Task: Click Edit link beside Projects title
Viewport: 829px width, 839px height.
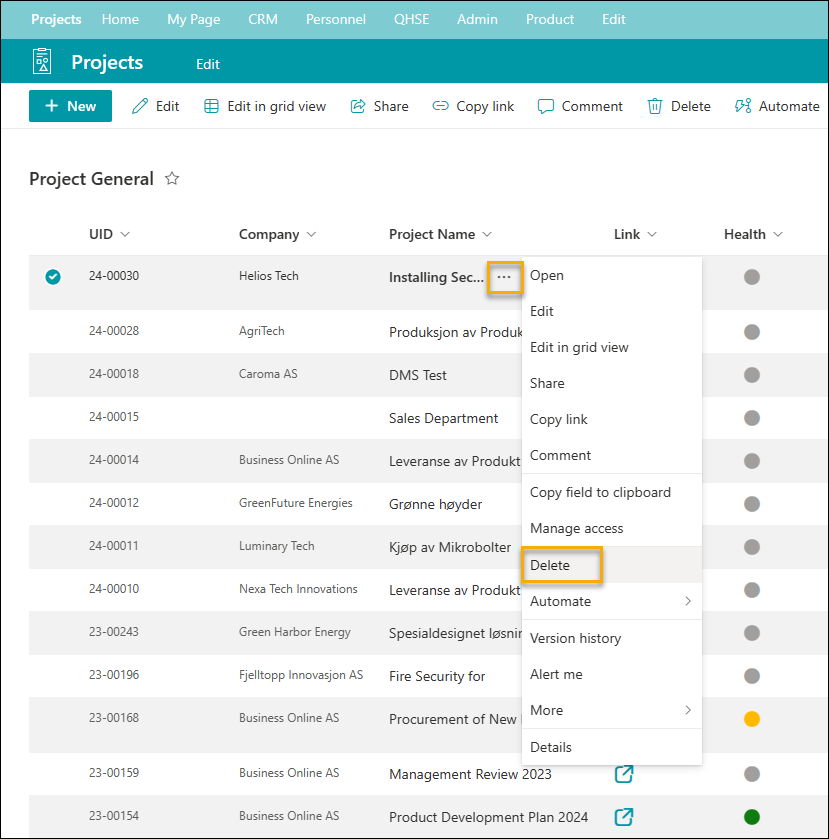Action: 208,64
